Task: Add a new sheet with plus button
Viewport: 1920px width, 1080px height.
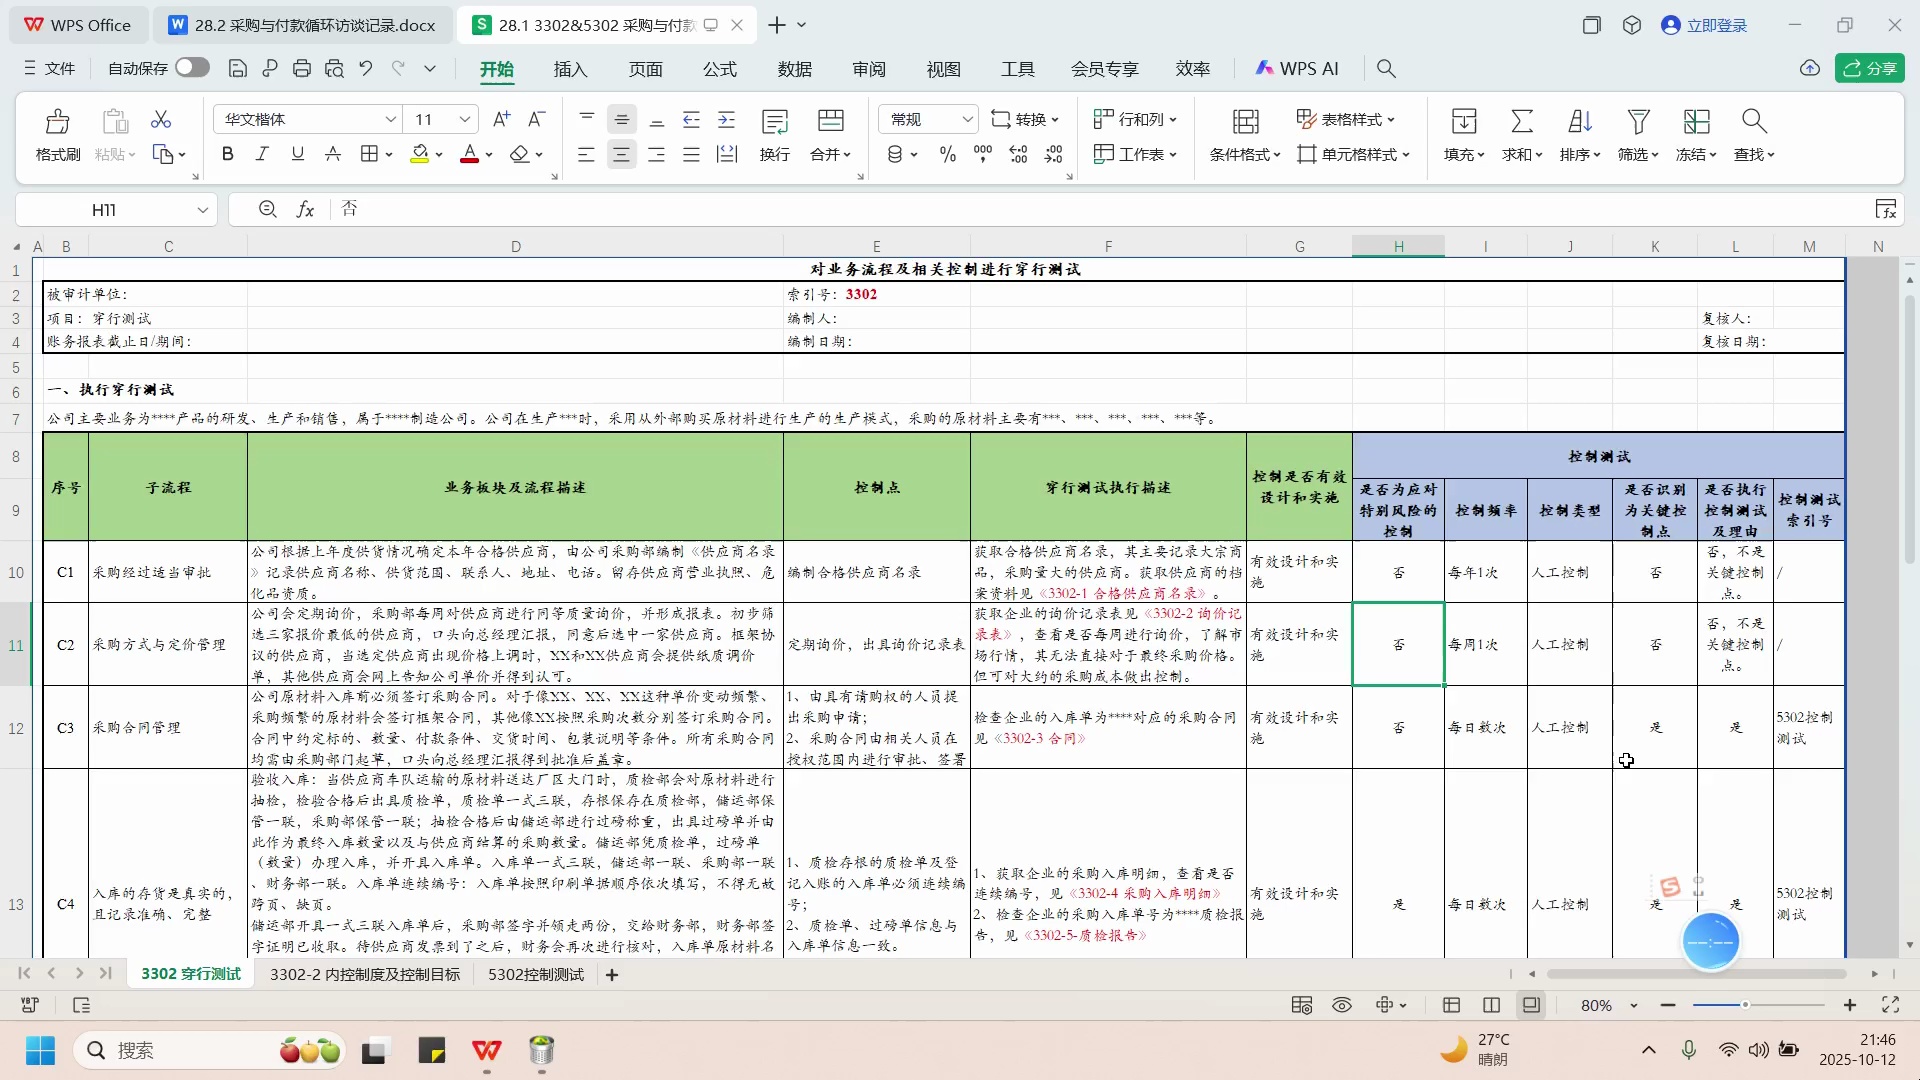Action: (x=612, y=974)
